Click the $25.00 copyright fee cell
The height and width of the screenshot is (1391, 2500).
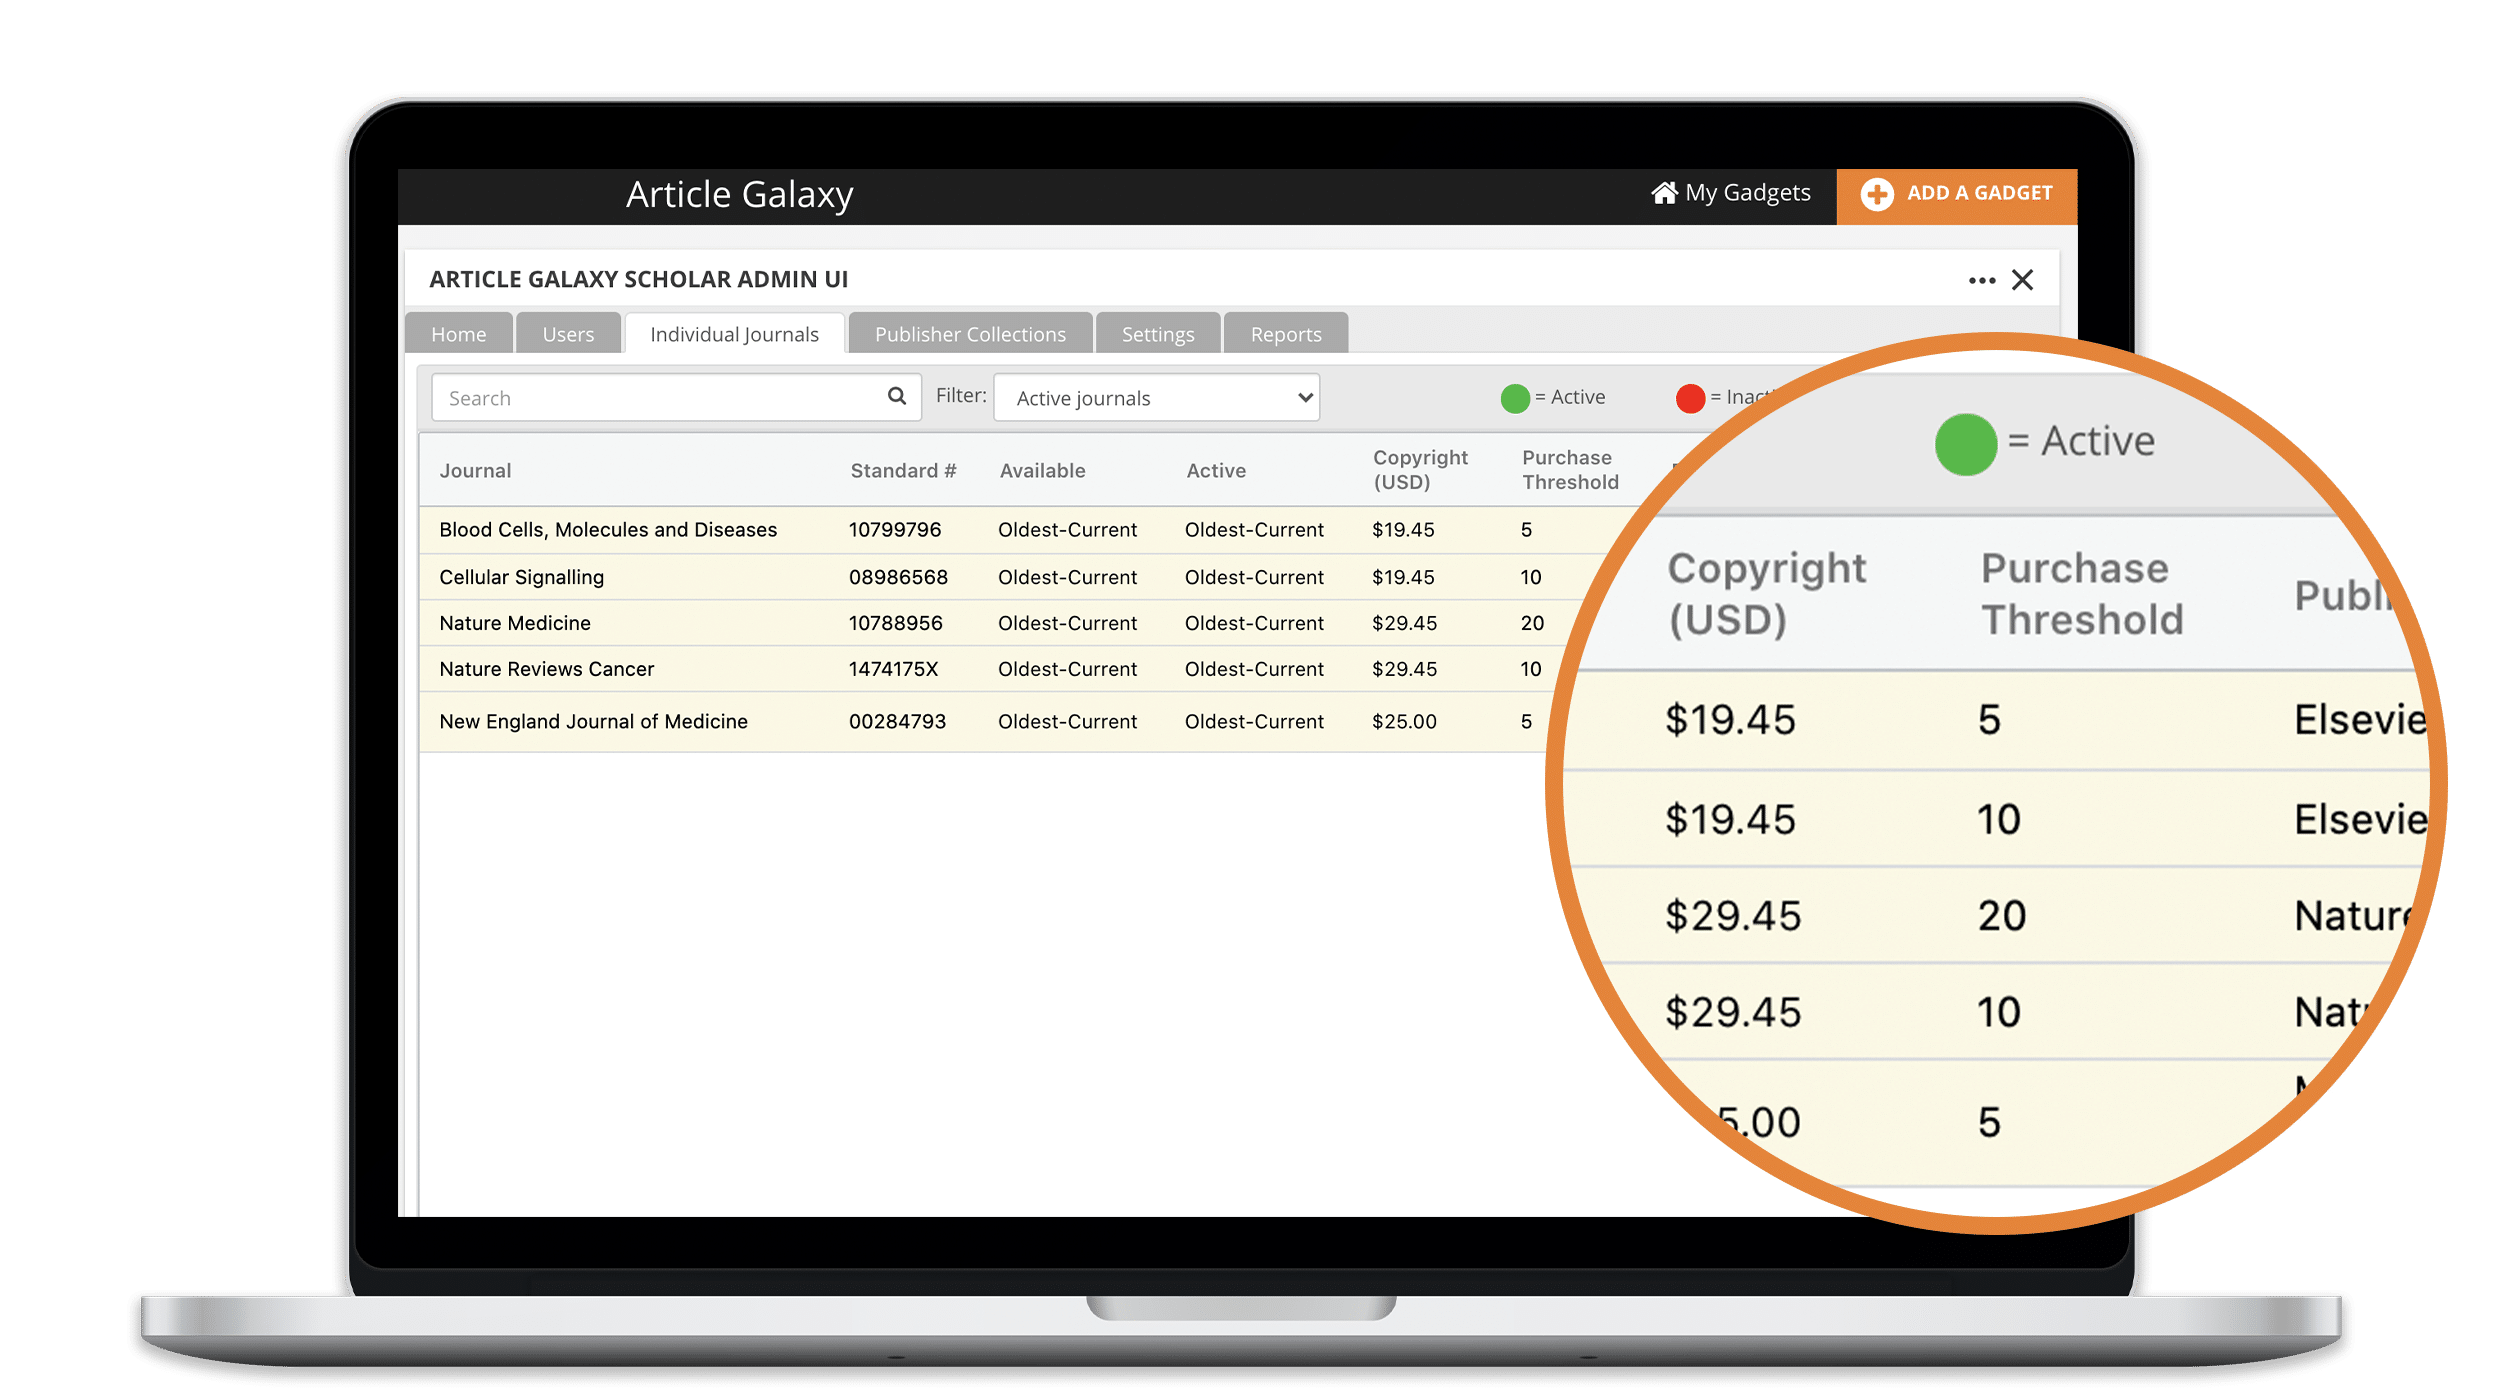(1404, 721)
